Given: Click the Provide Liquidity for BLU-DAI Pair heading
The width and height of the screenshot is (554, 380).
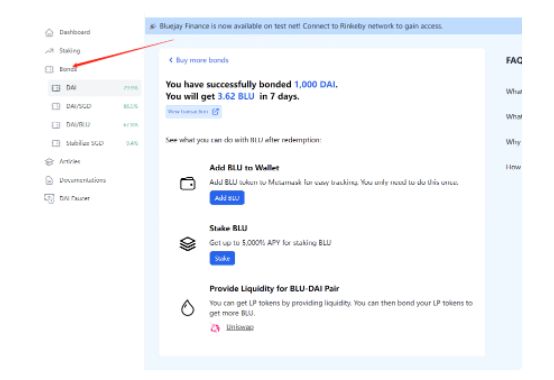Looking at the screenshot, I should tap(274, 289).
